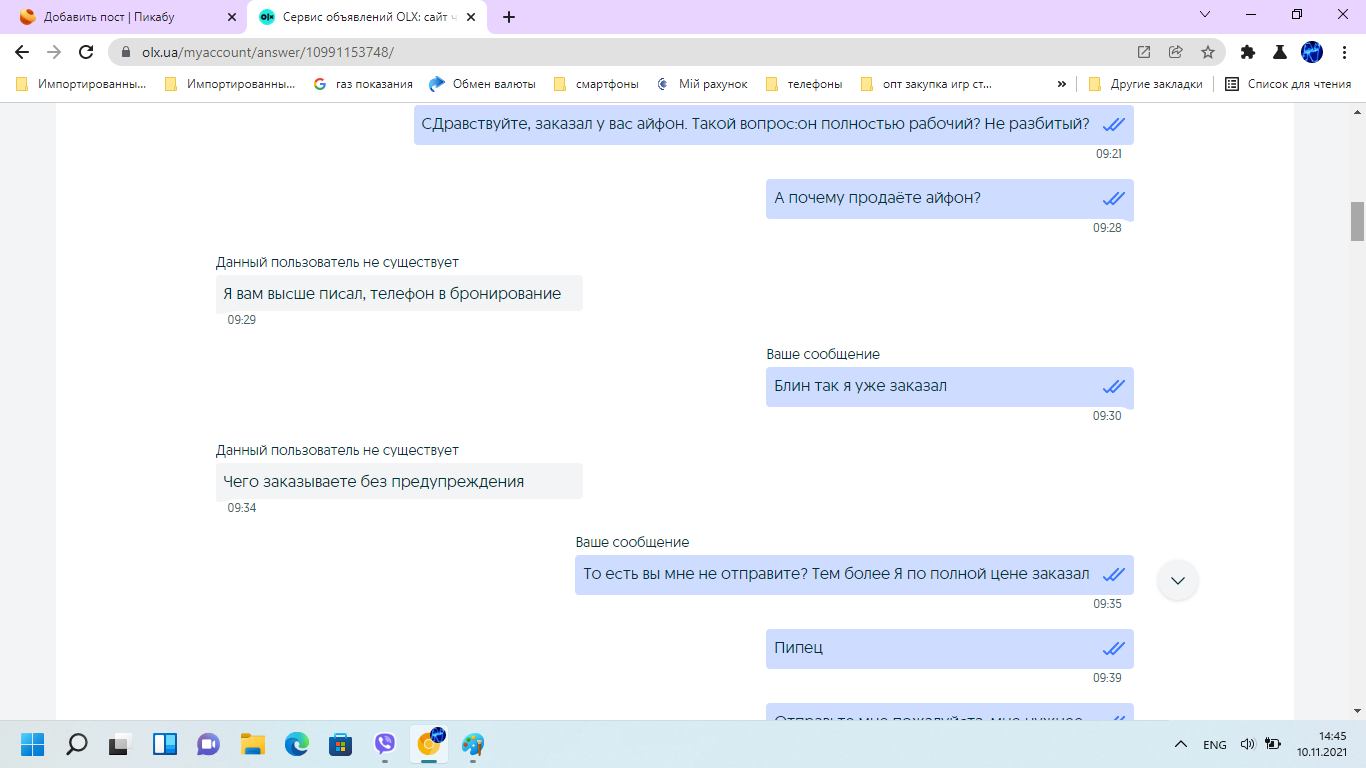
Task: Click the 'Пипец' message bubble
Action: point(949,648)
